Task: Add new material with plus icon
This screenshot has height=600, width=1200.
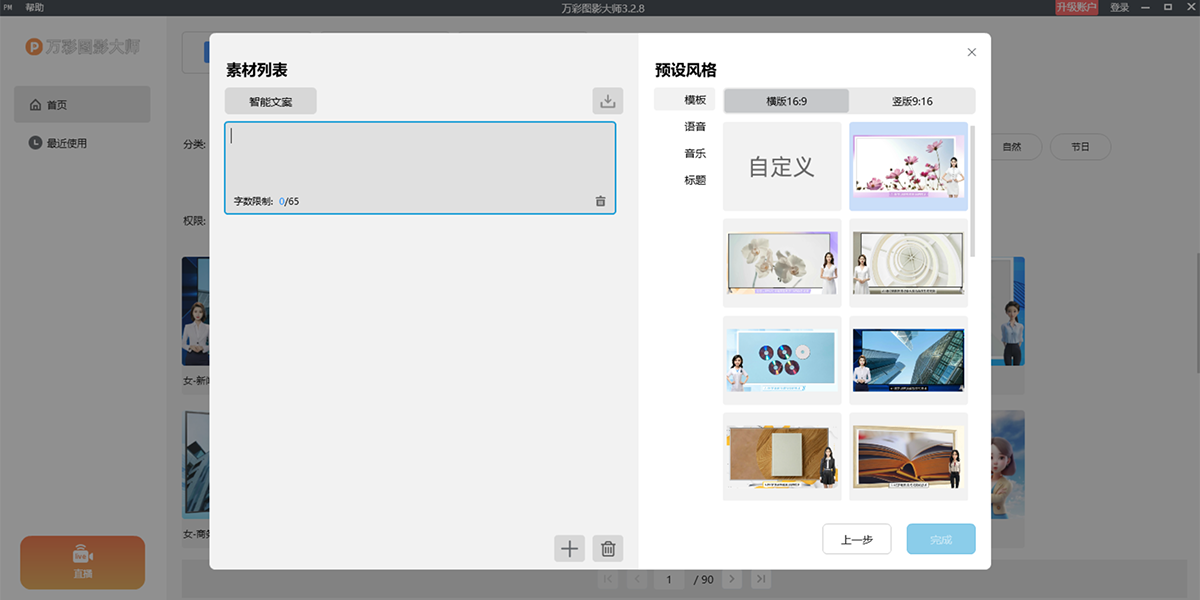Action: click(570, 548)
